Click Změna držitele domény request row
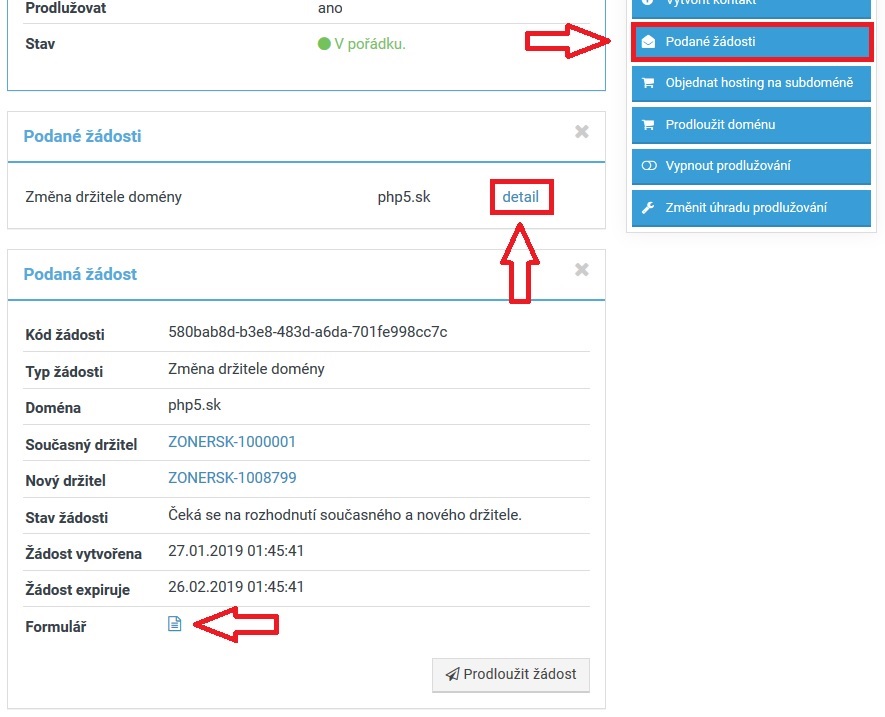The width and height of the screenshot is (885, 717). point(104,197)
